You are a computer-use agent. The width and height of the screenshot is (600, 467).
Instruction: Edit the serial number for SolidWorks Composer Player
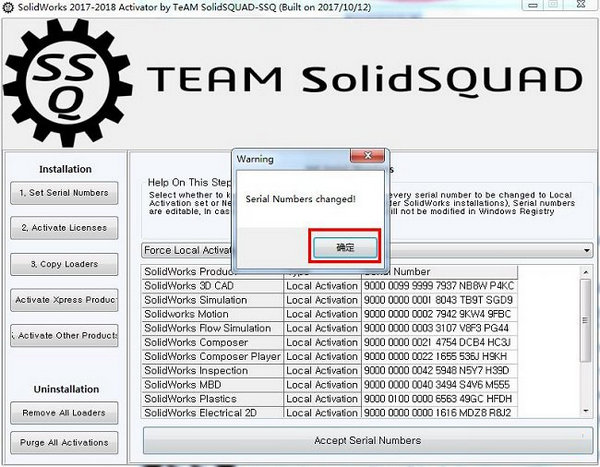point(439,357)
